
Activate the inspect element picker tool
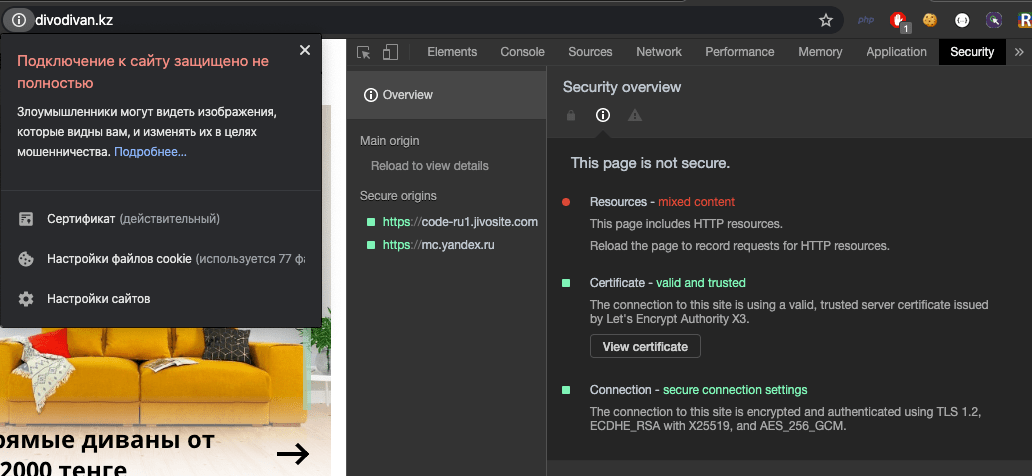tap(364, 52)
